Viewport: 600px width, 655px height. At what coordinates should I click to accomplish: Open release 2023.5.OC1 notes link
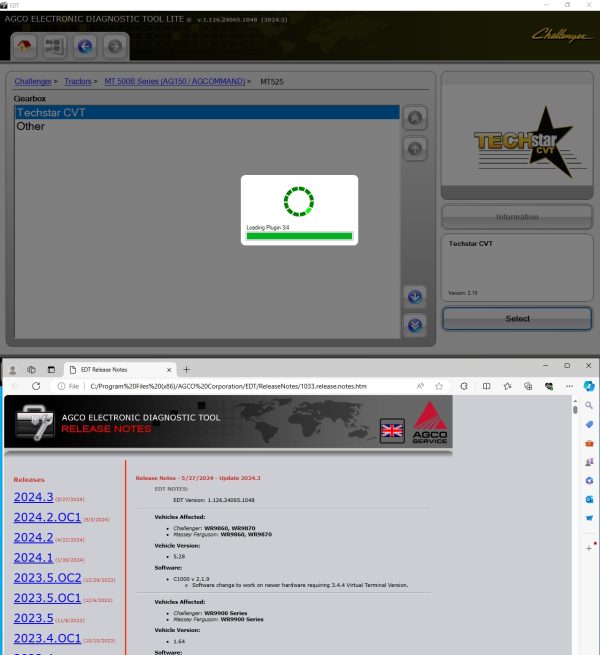[x=47, y=598]
